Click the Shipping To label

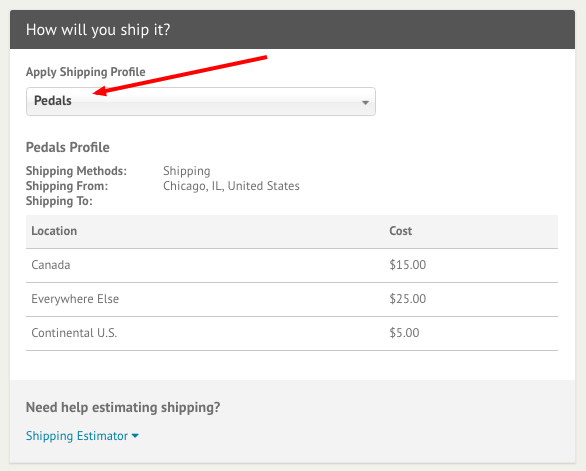[59, 201]
